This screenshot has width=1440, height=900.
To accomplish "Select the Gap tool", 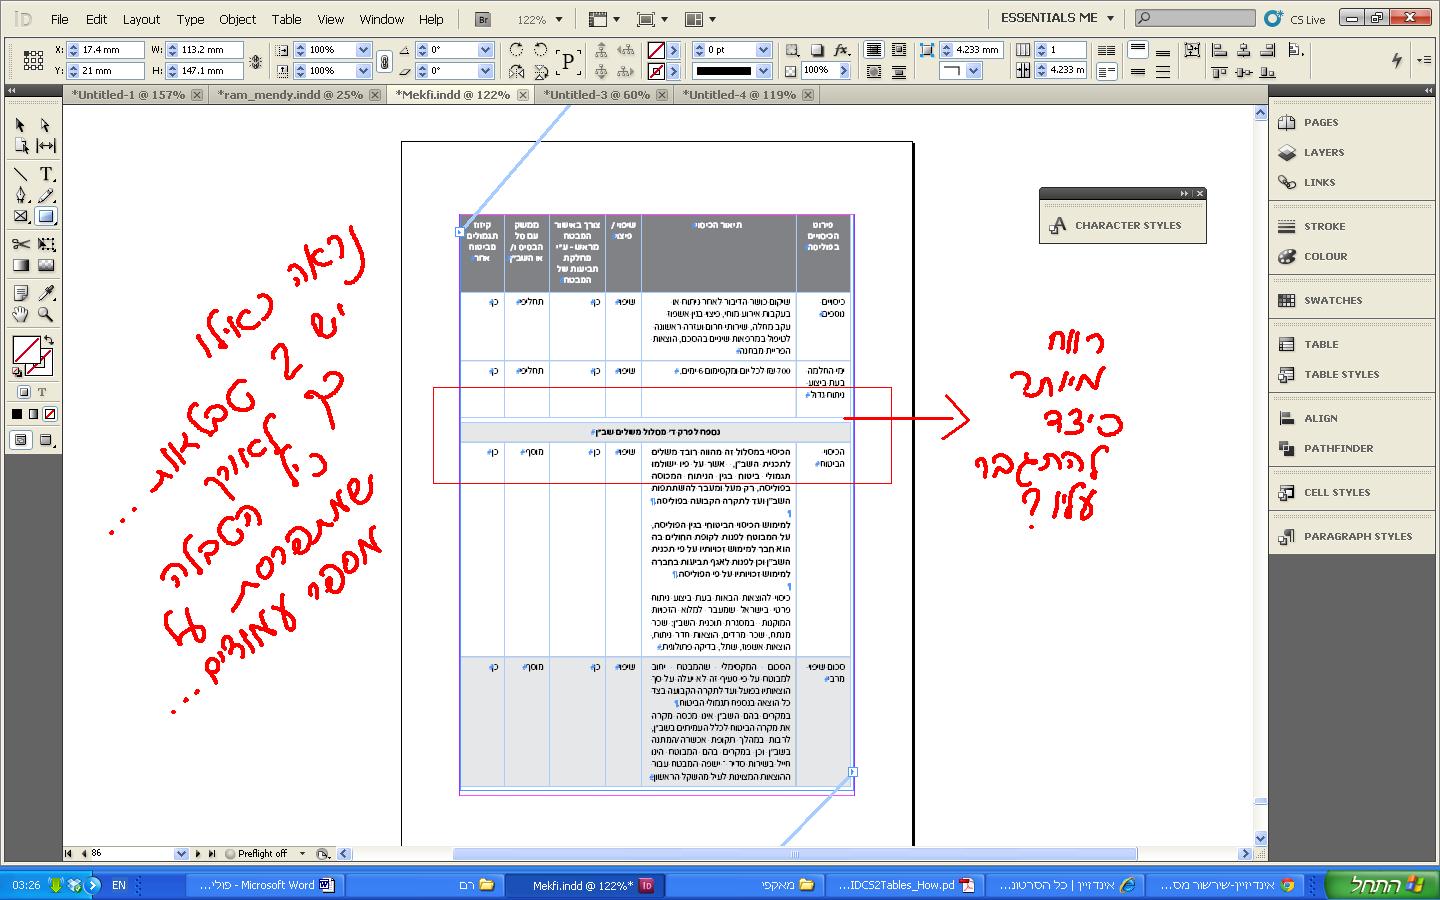I will tap(45, 146).
